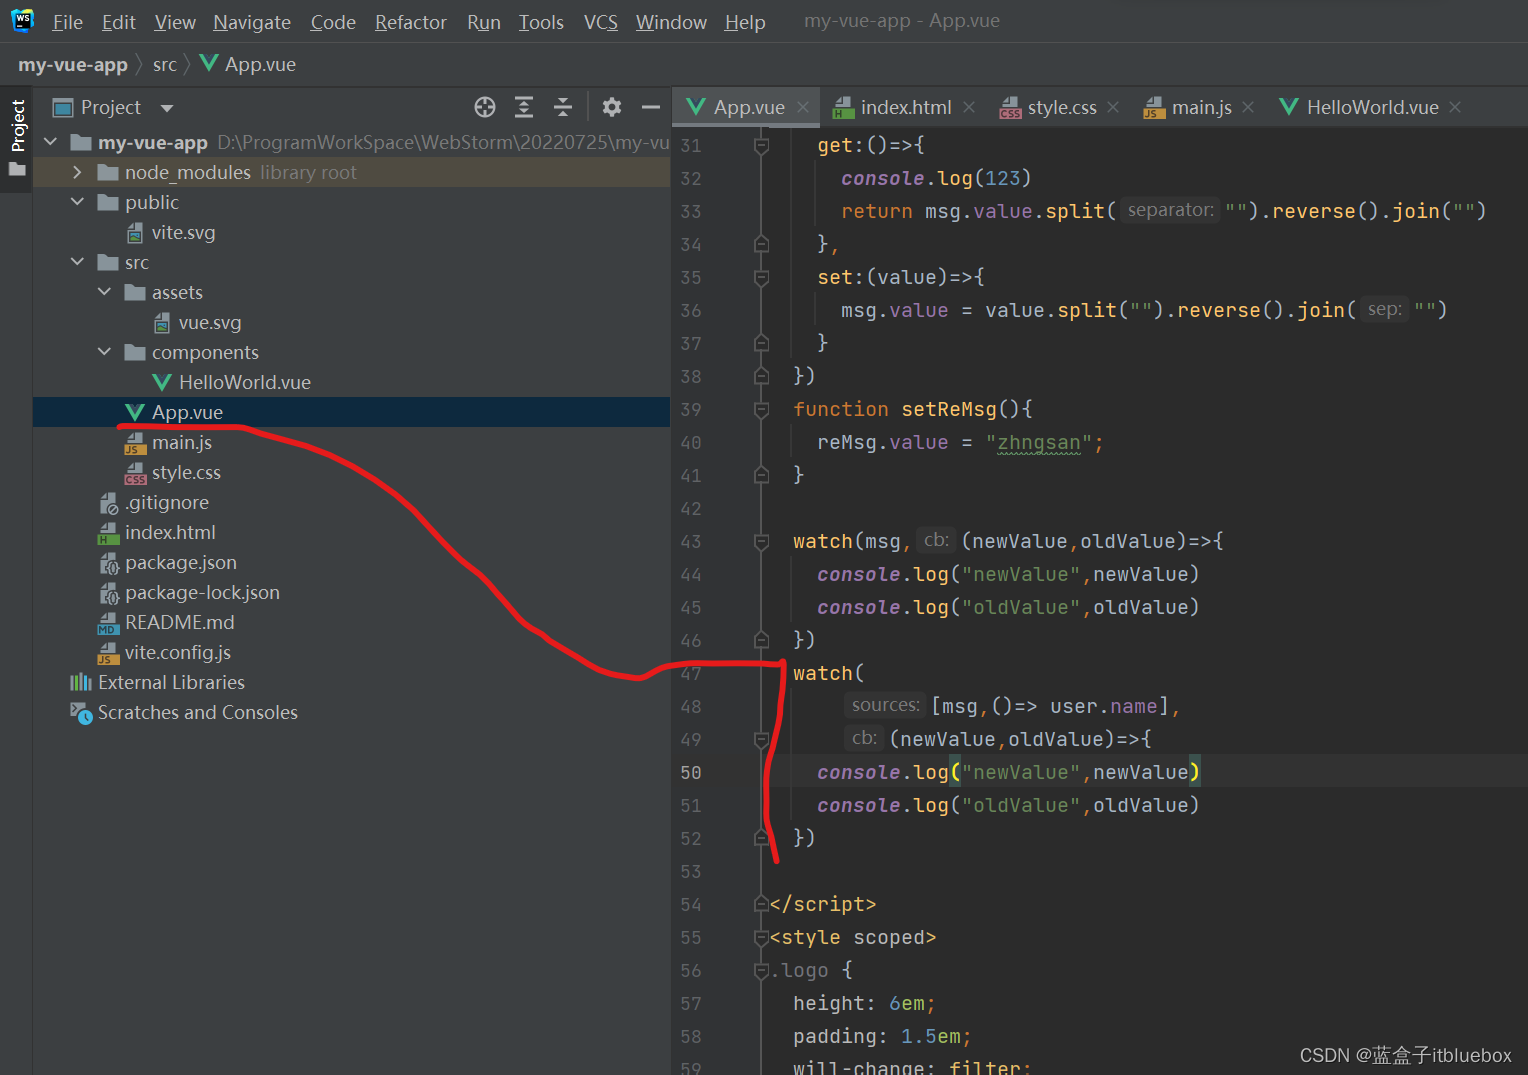
Task: Open the Project dropdown view selector
Action: click(167, 108)
